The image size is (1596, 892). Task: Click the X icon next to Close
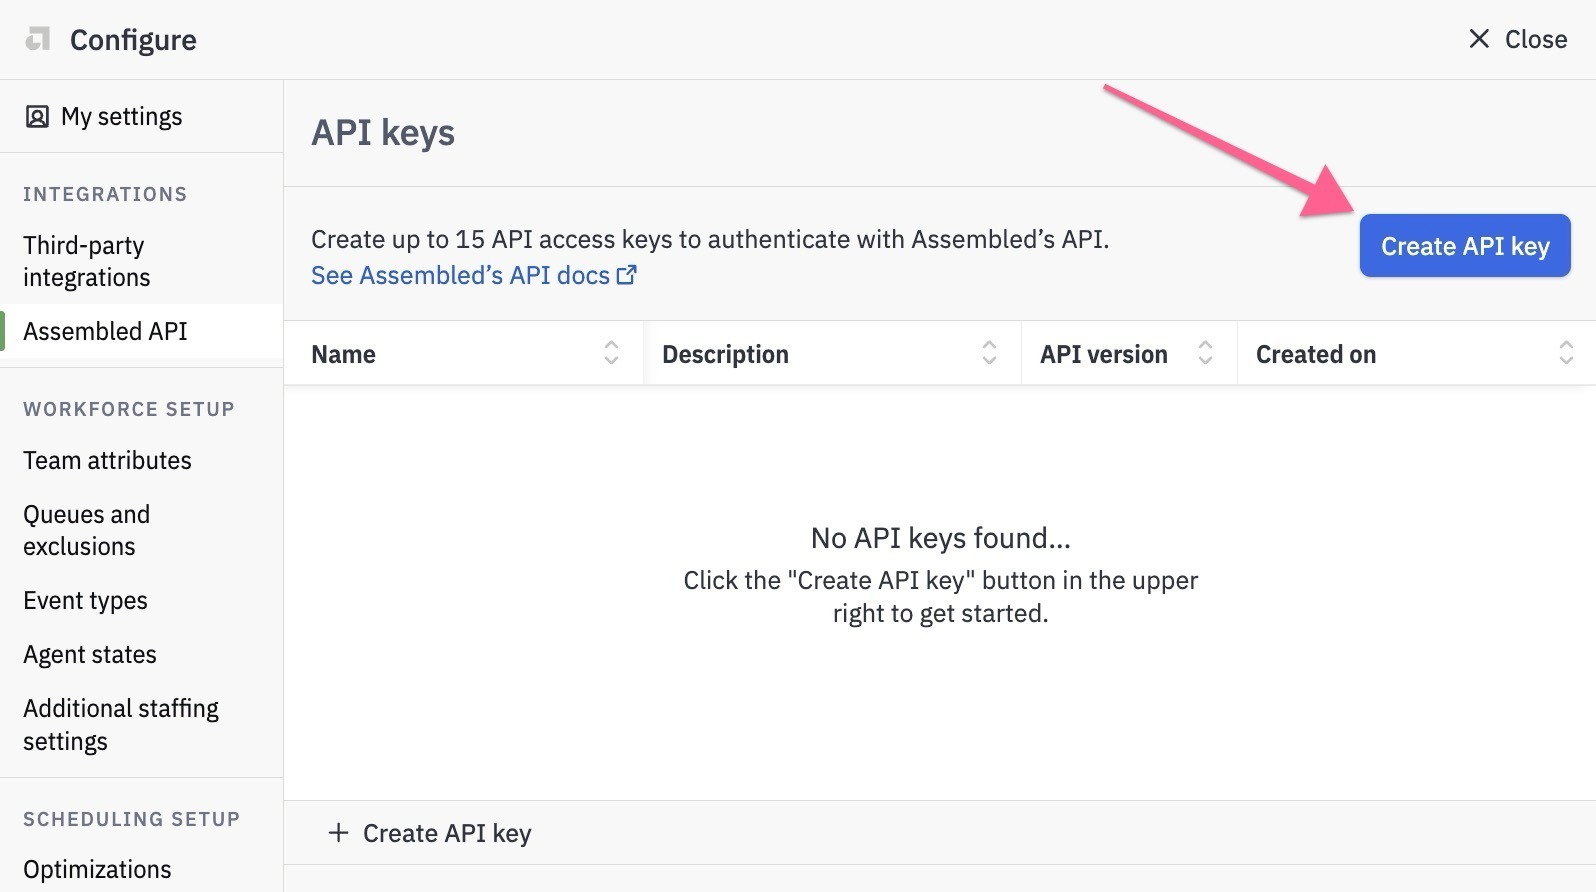tap(1479, 39)
